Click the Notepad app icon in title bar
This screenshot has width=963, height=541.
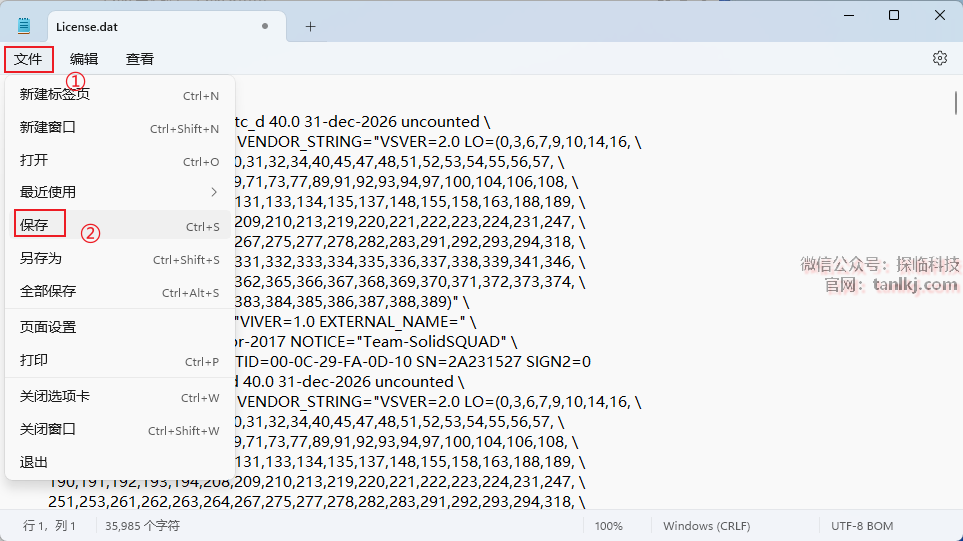click(24, 26)
